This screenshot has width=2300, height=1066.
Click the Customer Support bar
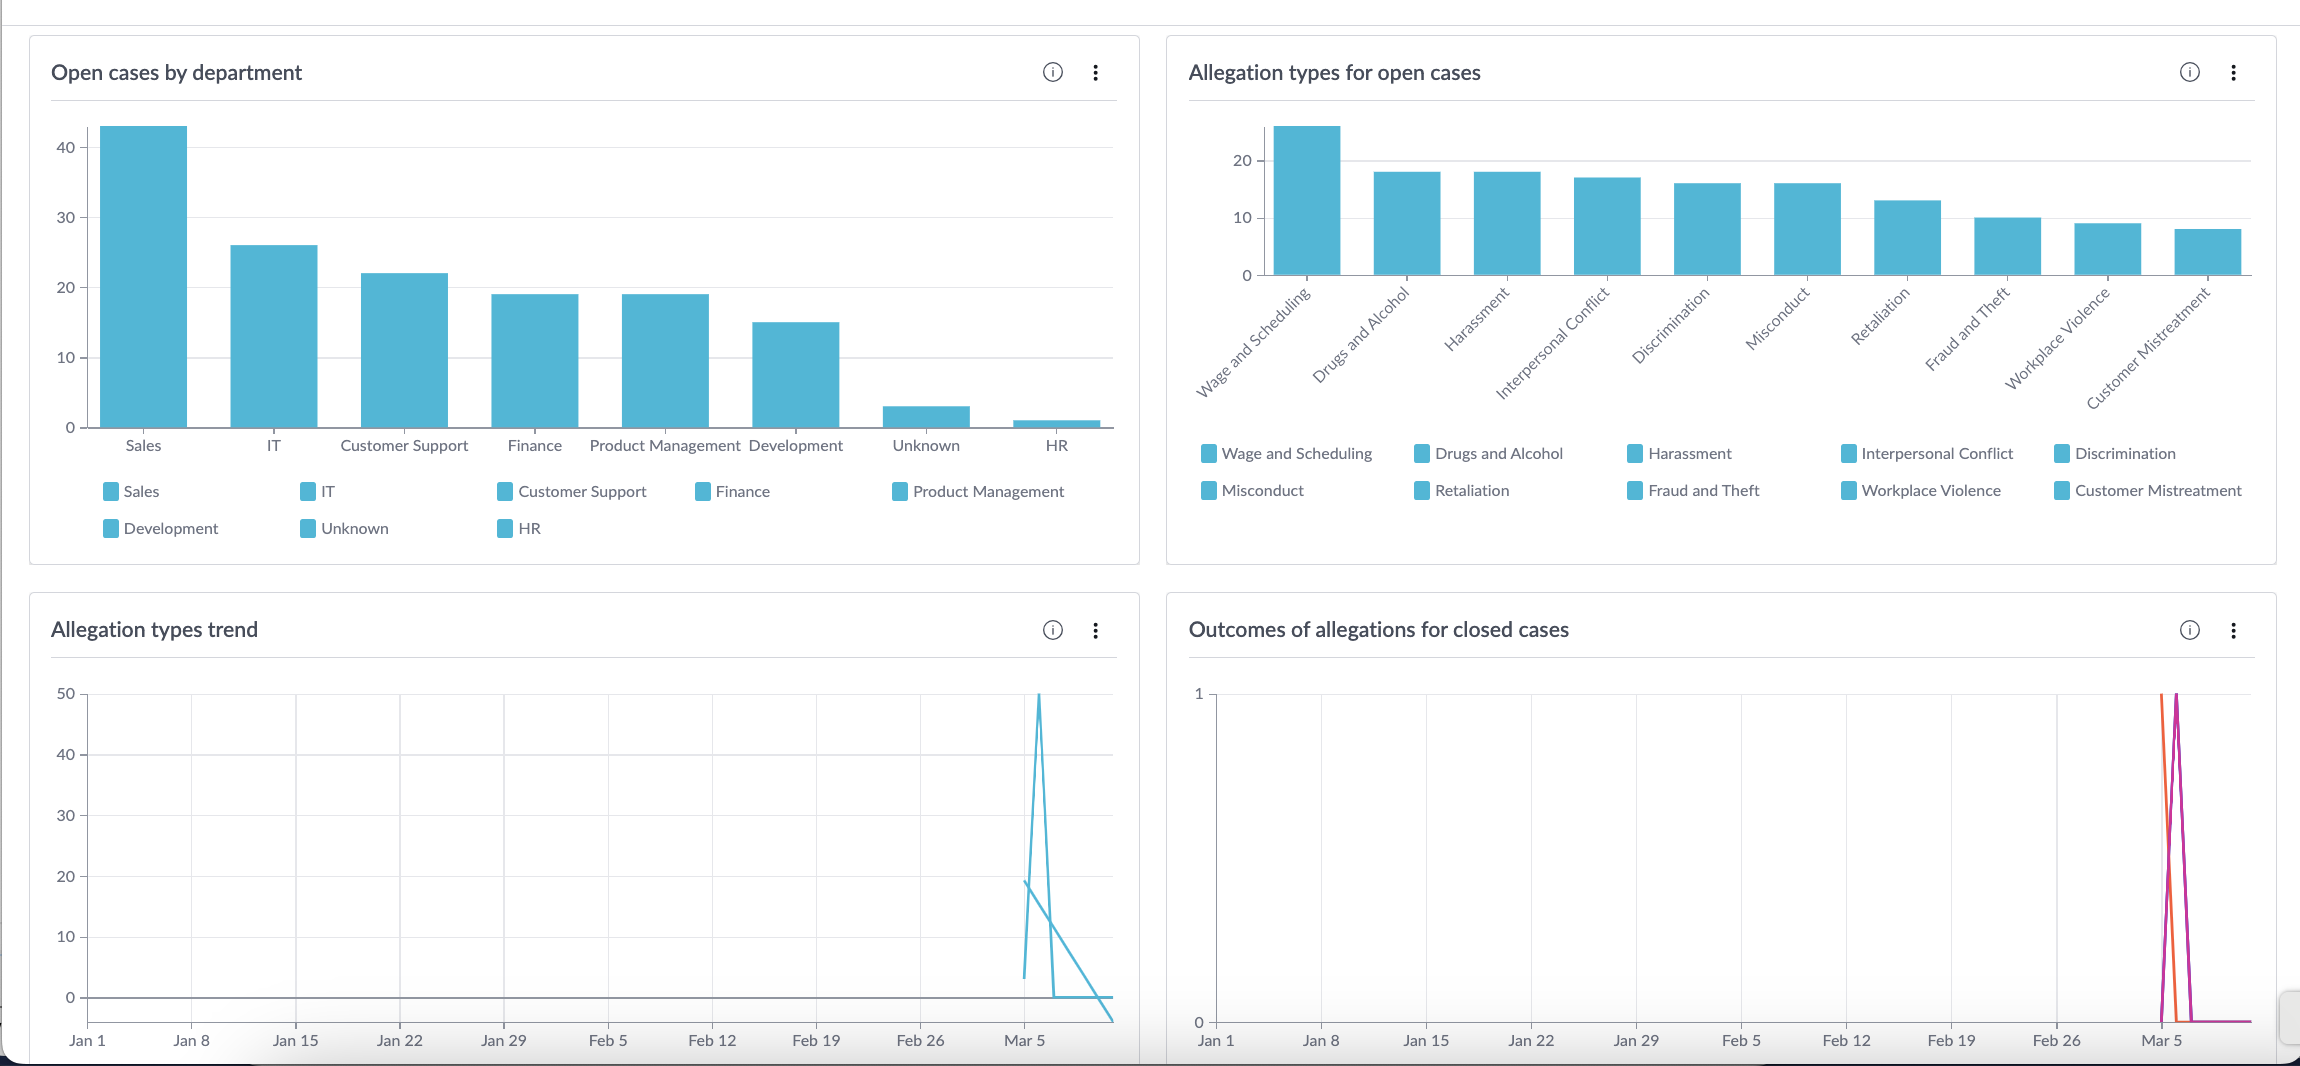pos(404,350)
